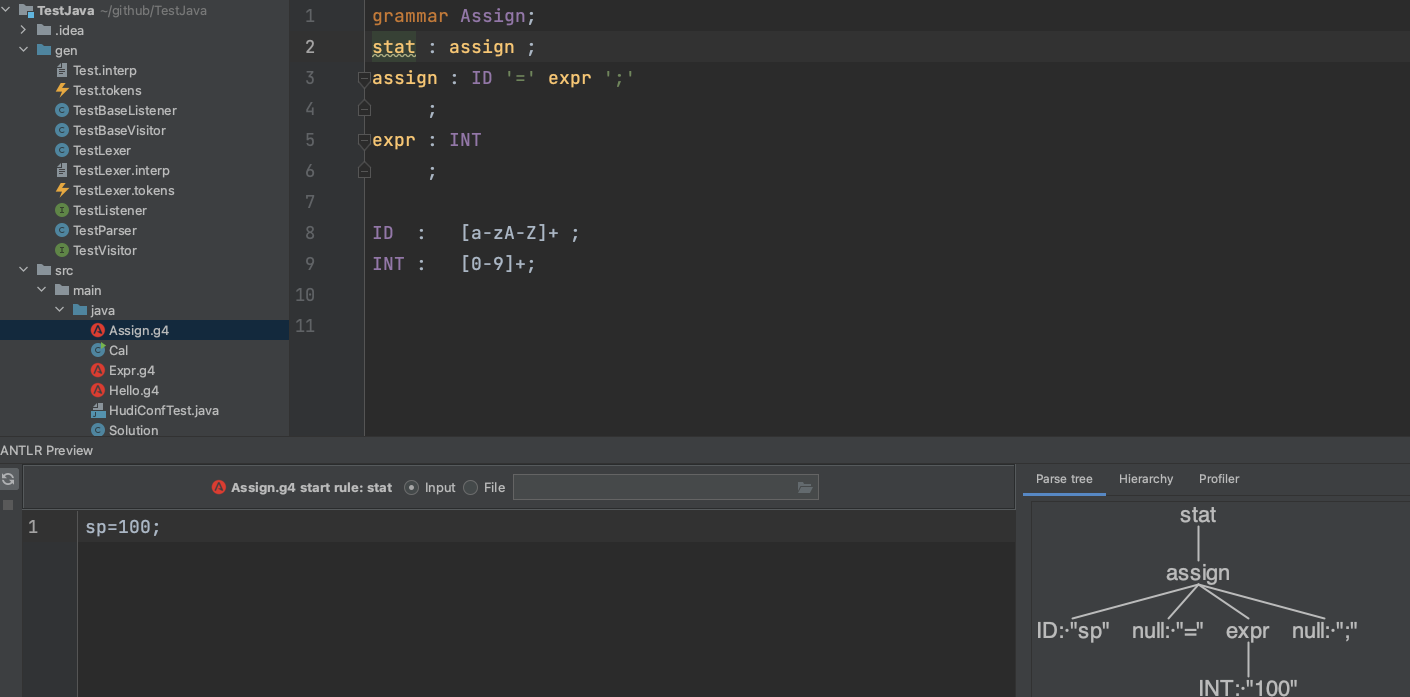
Task: Select the Test.tokens lightning icon
Action: pos(60,90)
